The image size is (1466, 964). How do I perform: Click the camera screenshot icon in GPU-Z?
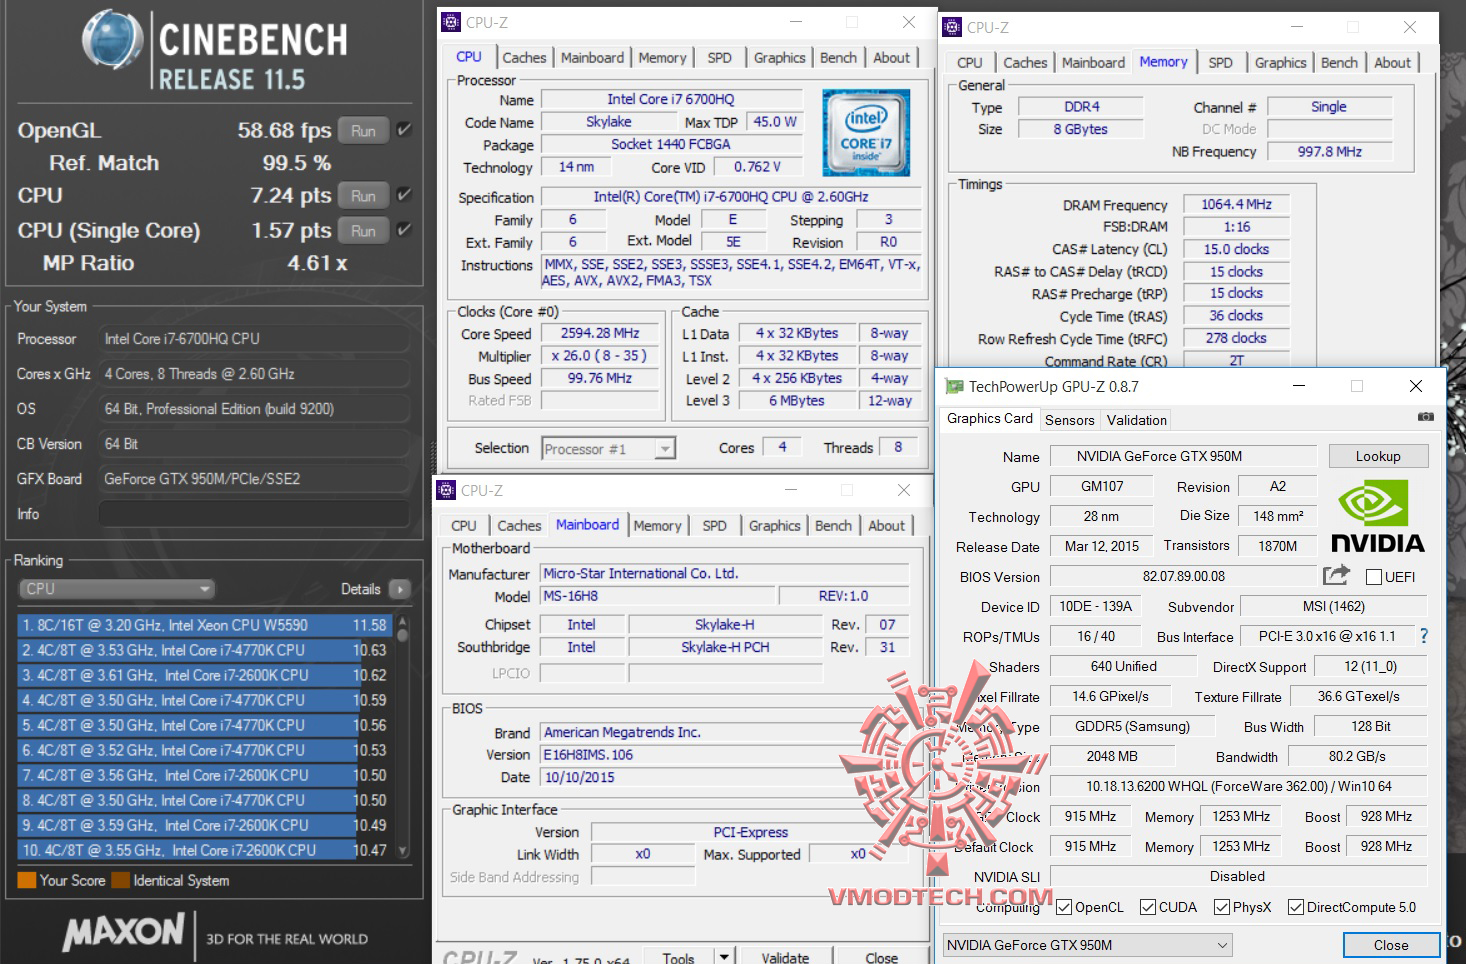(x=1426, y=417)
